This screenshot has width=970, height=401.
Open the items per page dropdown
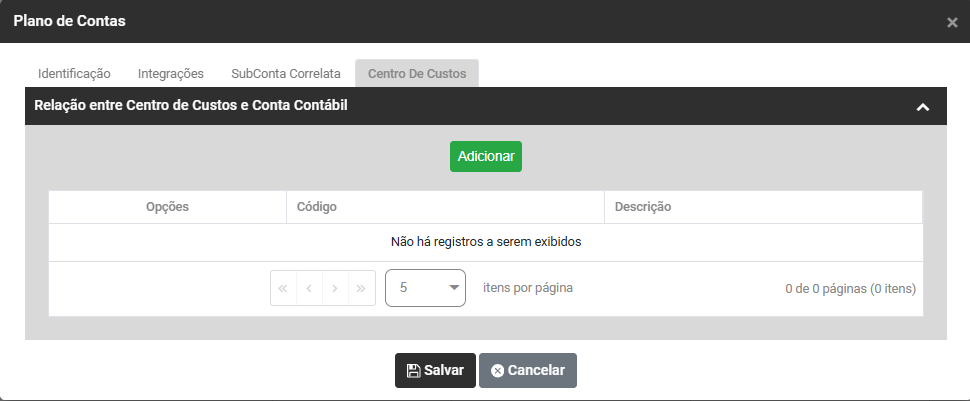425,288
